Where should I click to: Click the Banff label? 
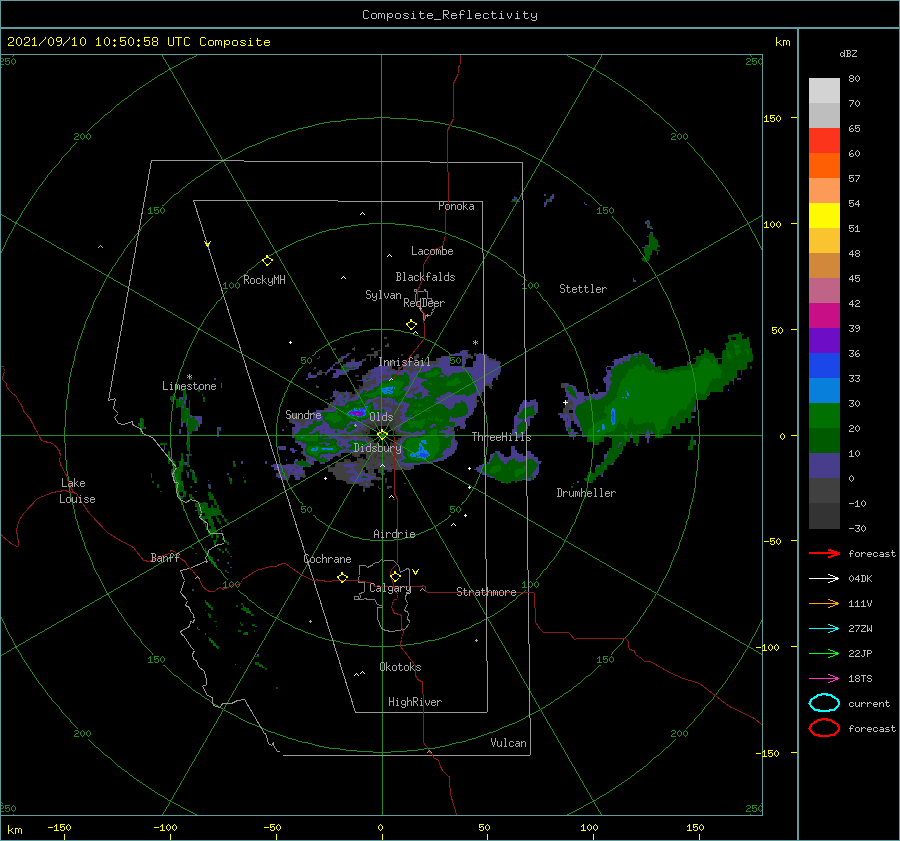tap(165, 557)
